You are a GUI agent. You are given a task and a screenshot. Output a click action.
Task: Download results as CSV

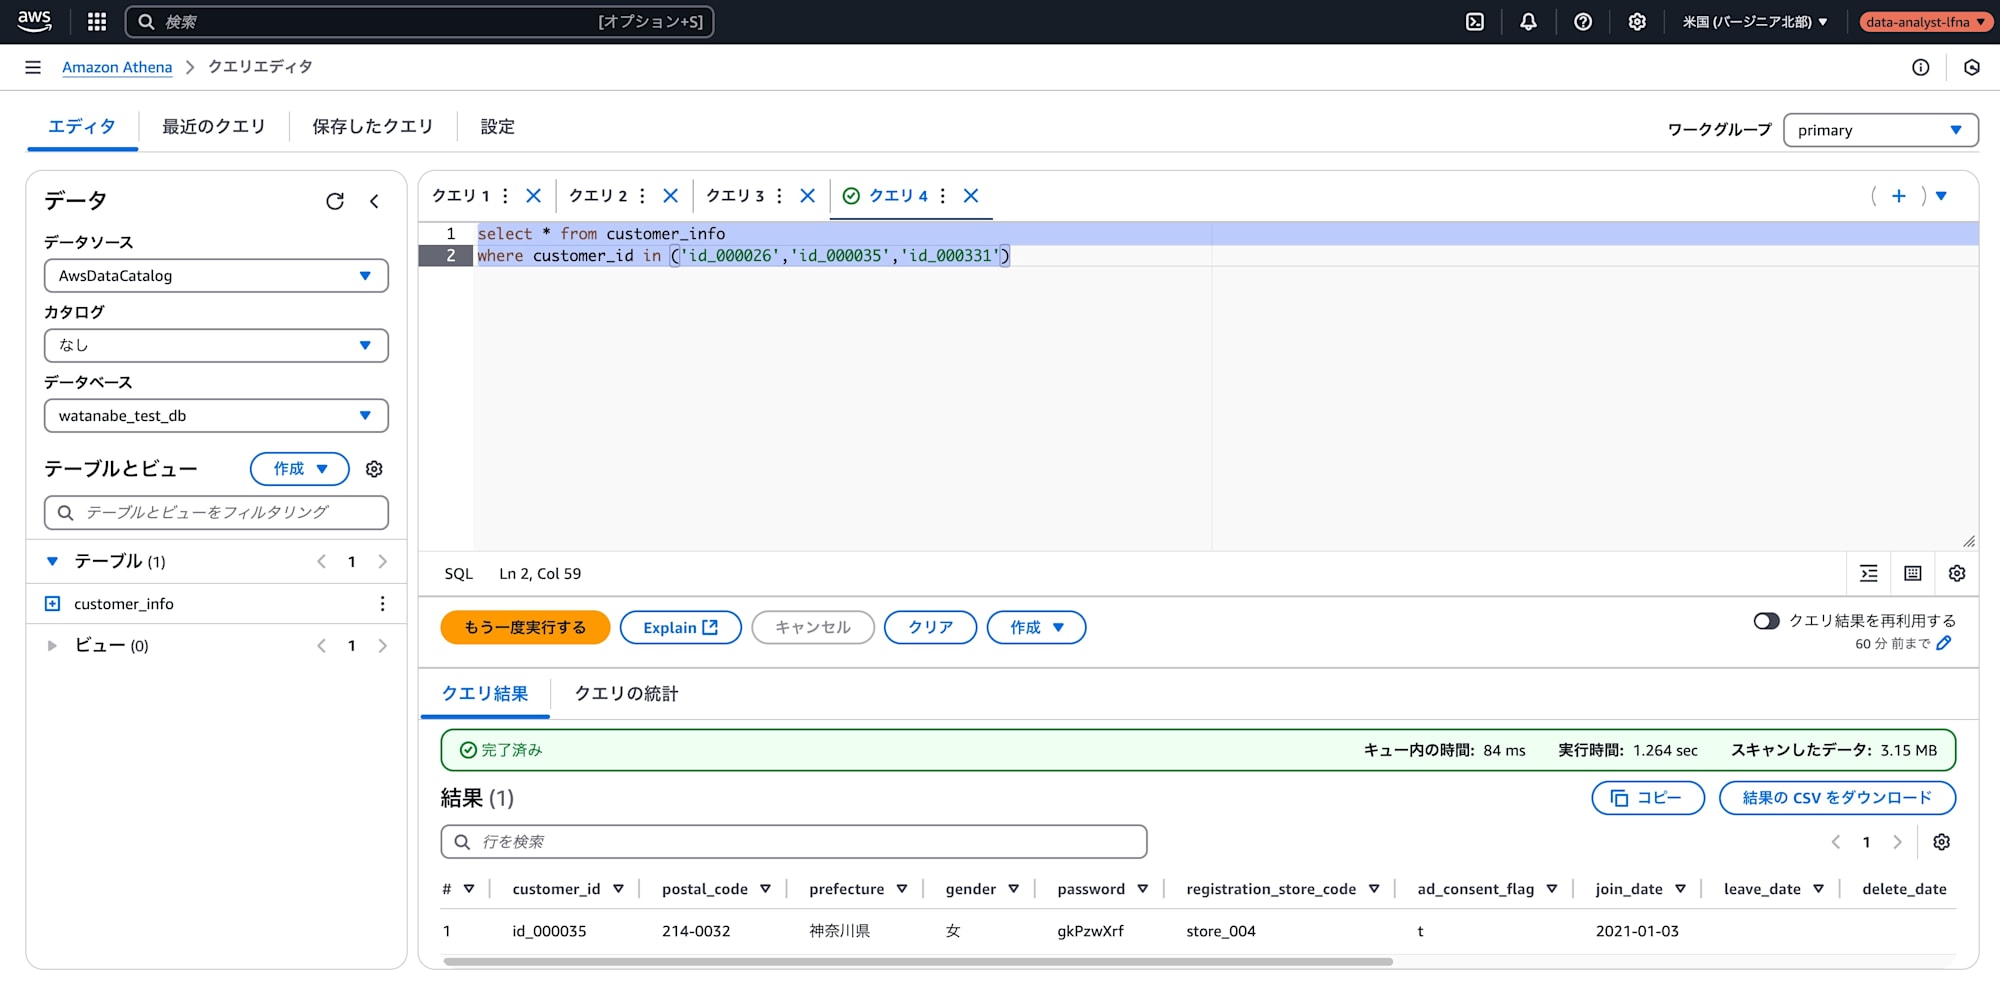click(1837, 798)
